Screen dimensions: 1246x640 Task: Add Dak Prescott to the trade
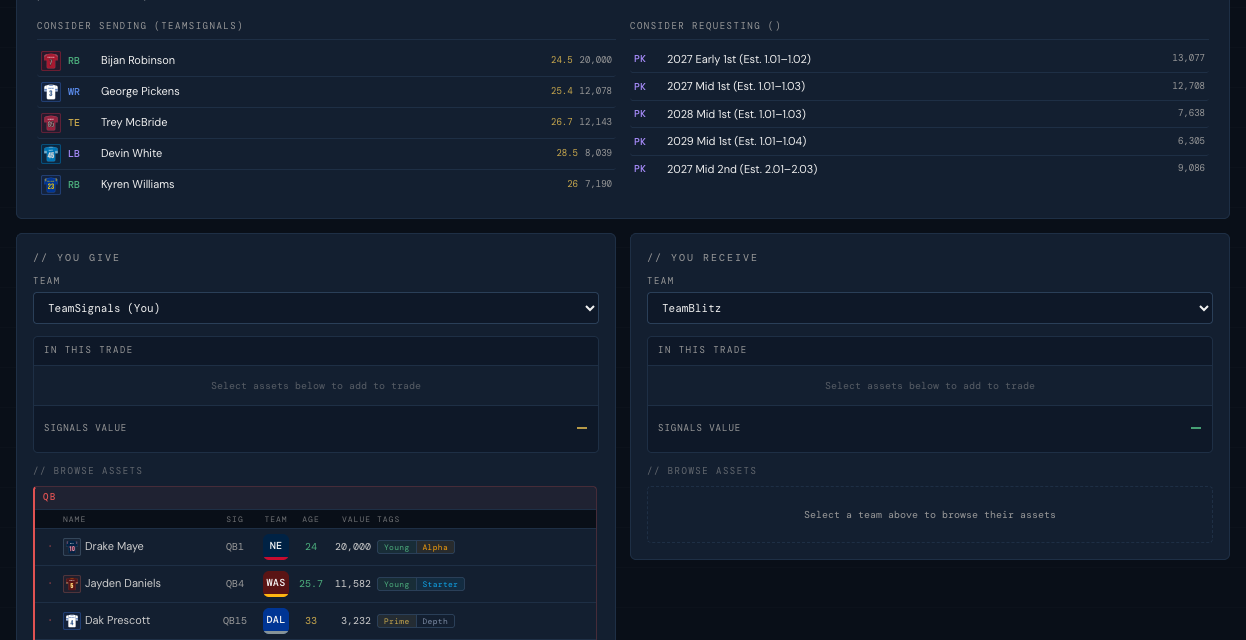[316, 621]
